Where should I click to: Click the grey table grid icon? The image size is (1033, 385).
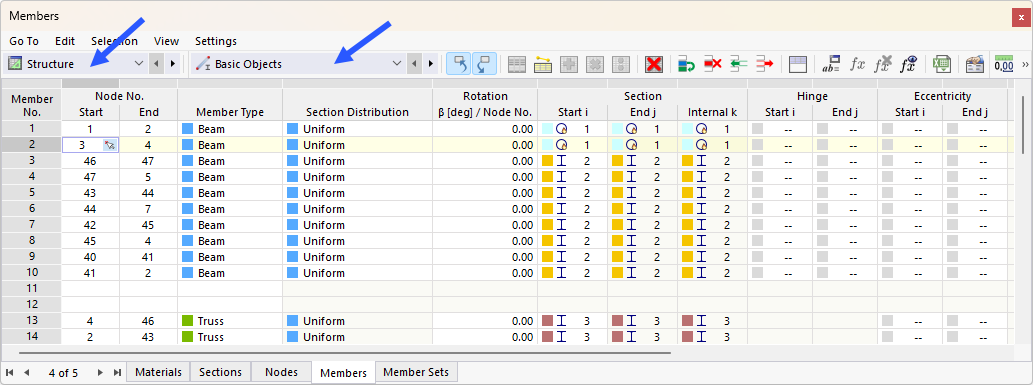tap(516, 64)
